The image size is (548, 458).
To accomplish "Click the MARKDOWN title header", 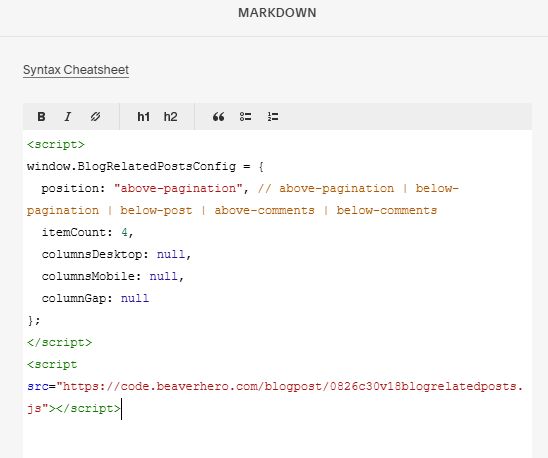I will coord(277,13).
